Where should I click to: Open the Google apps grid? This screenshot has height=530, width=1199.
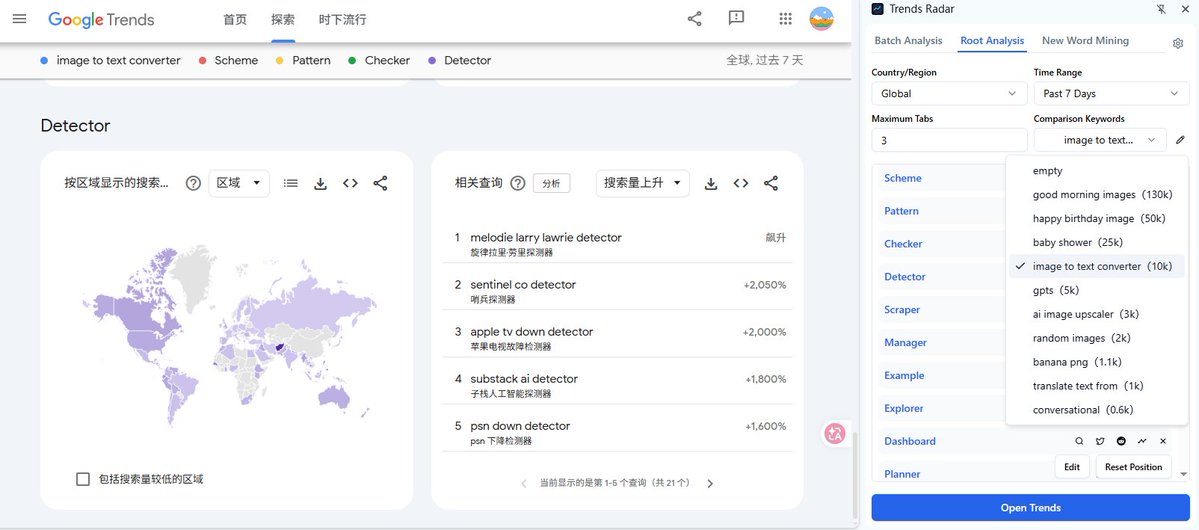click(785, 19)
